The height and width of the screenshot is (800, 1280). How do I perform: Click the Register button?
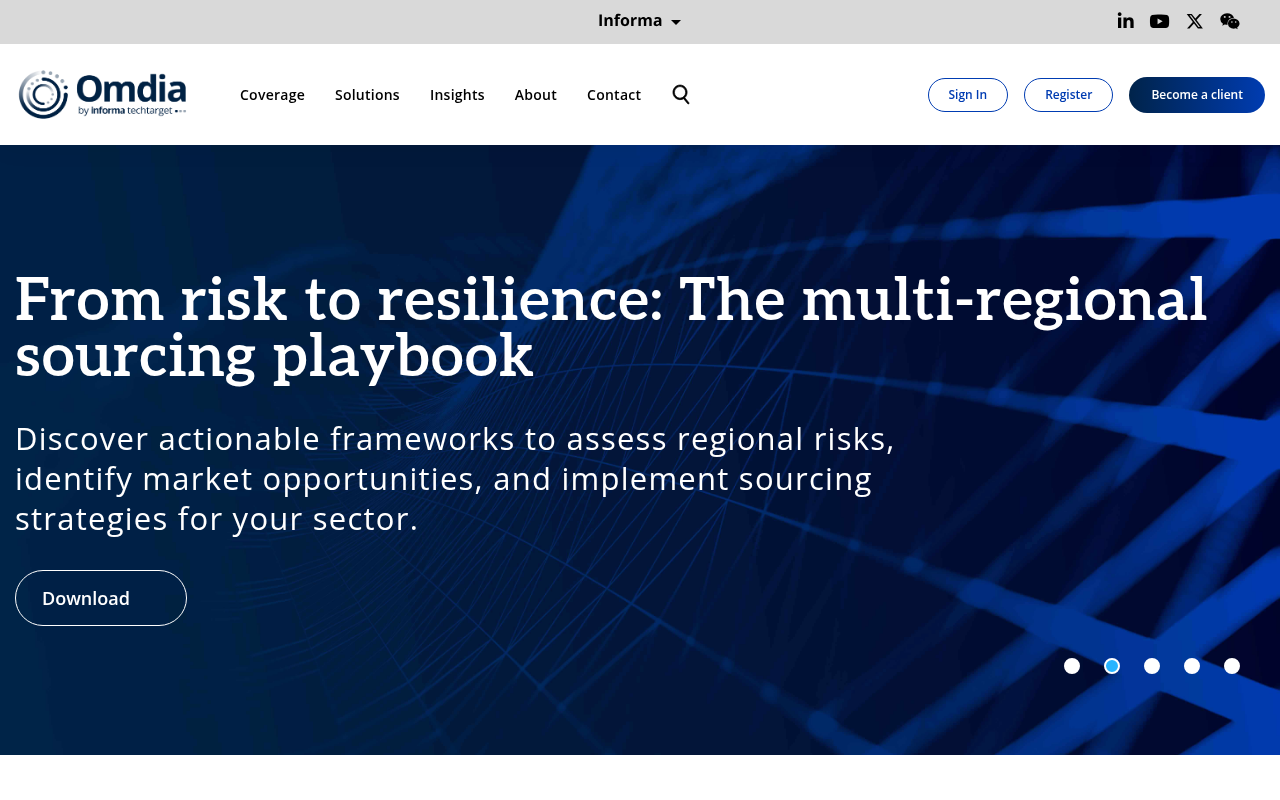coord(1068,95)
